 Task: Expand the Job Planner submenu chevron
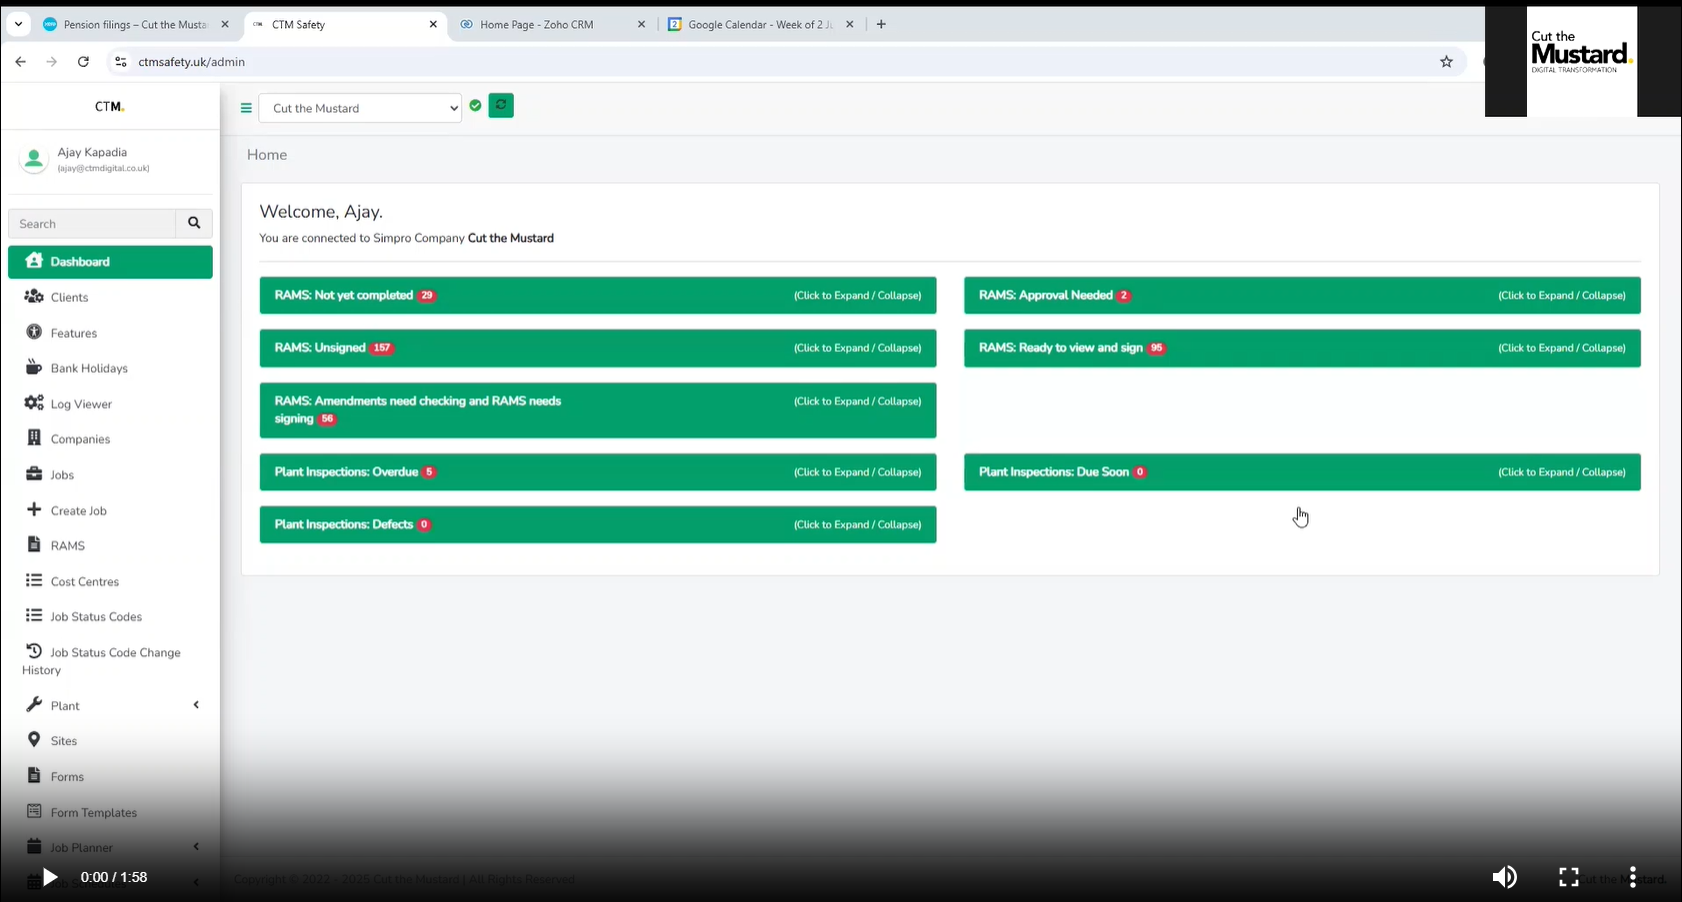pos(196,847)
